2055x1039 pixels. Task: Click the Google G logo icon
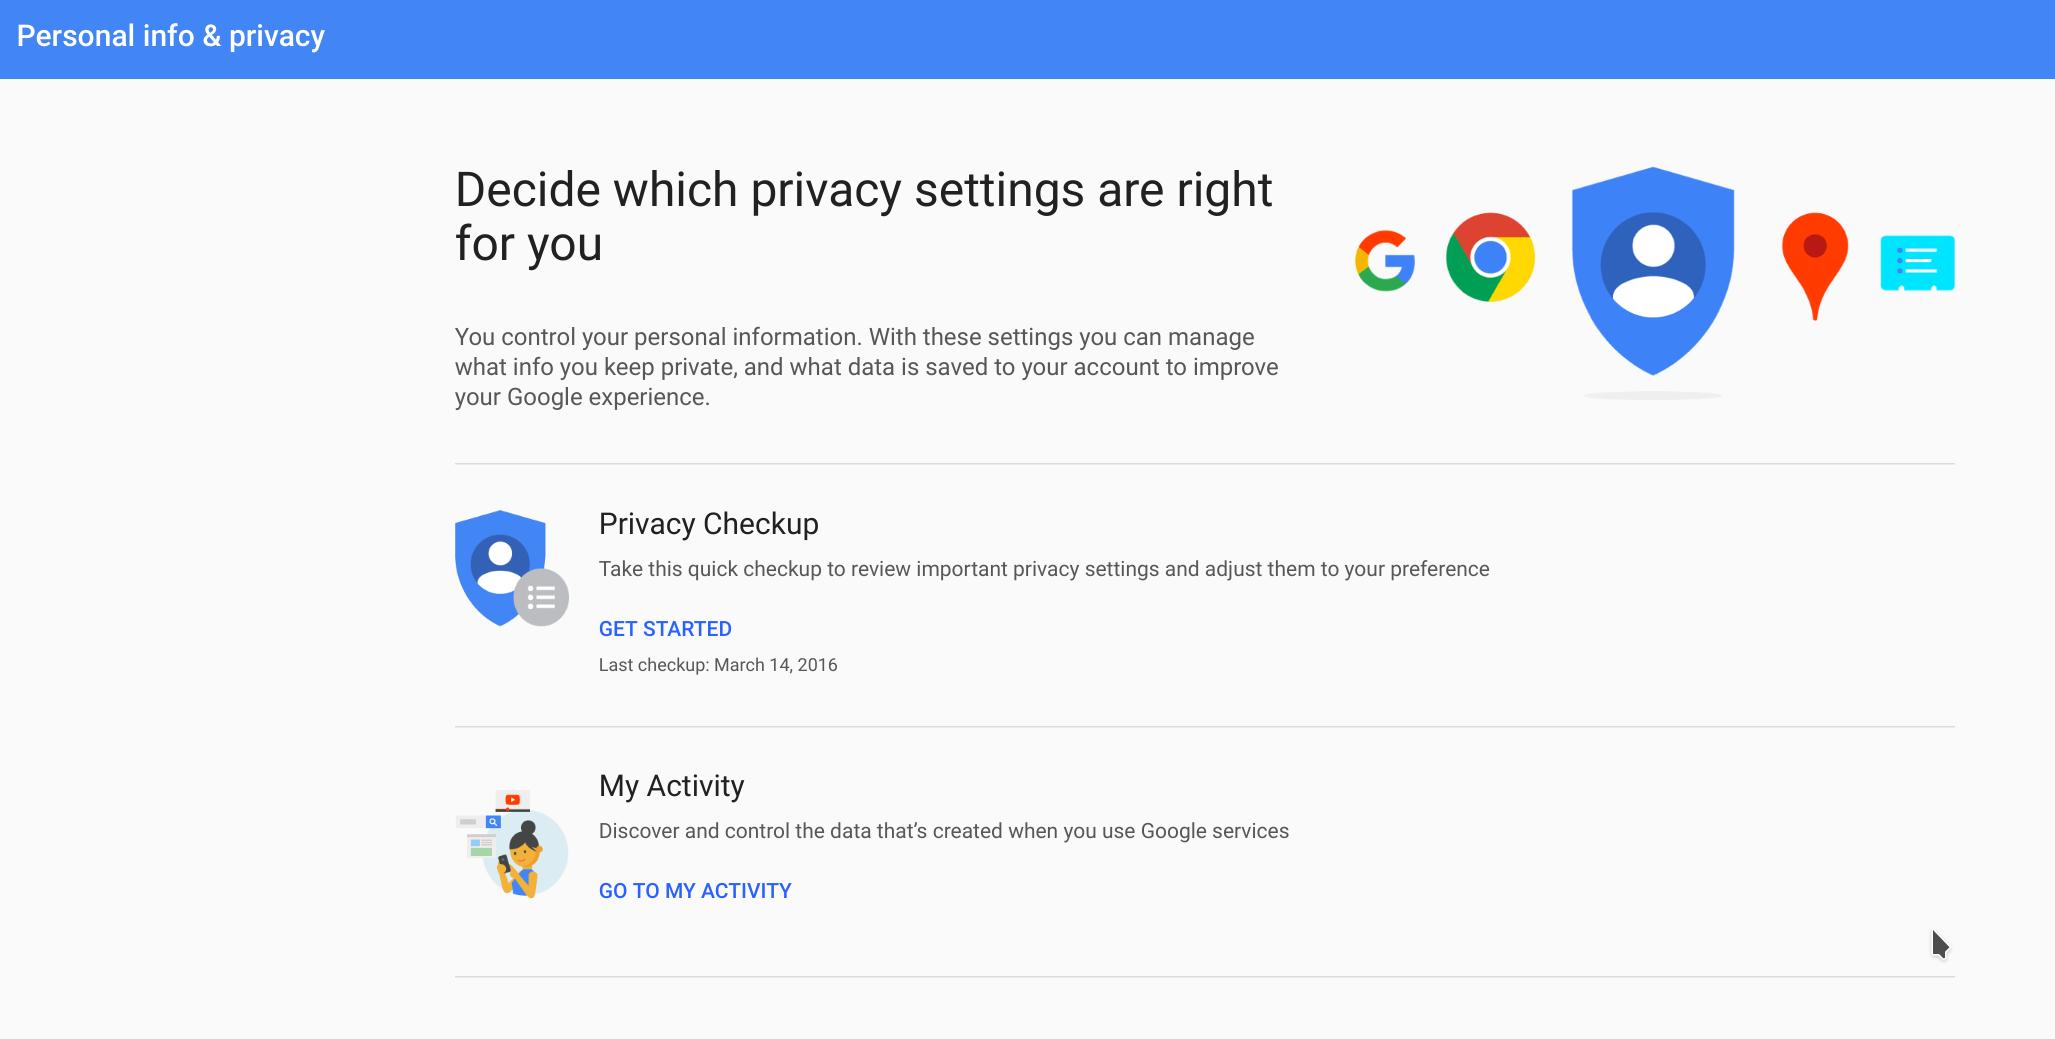[x=1385, y=261]
